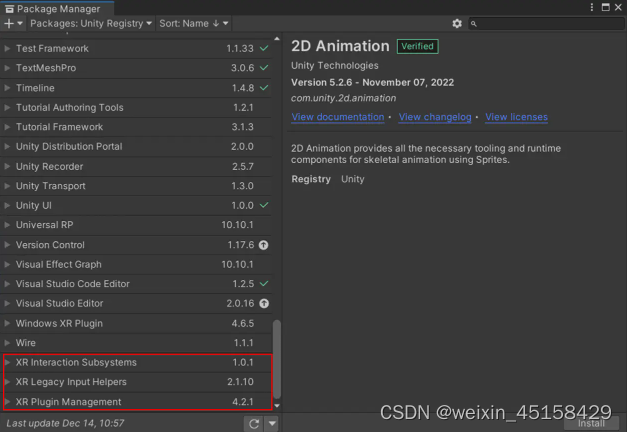The width and height of the screenshot is (628, 432).
Task: Select XR Legacy Input Helpers package
Action: click(137, 382)
